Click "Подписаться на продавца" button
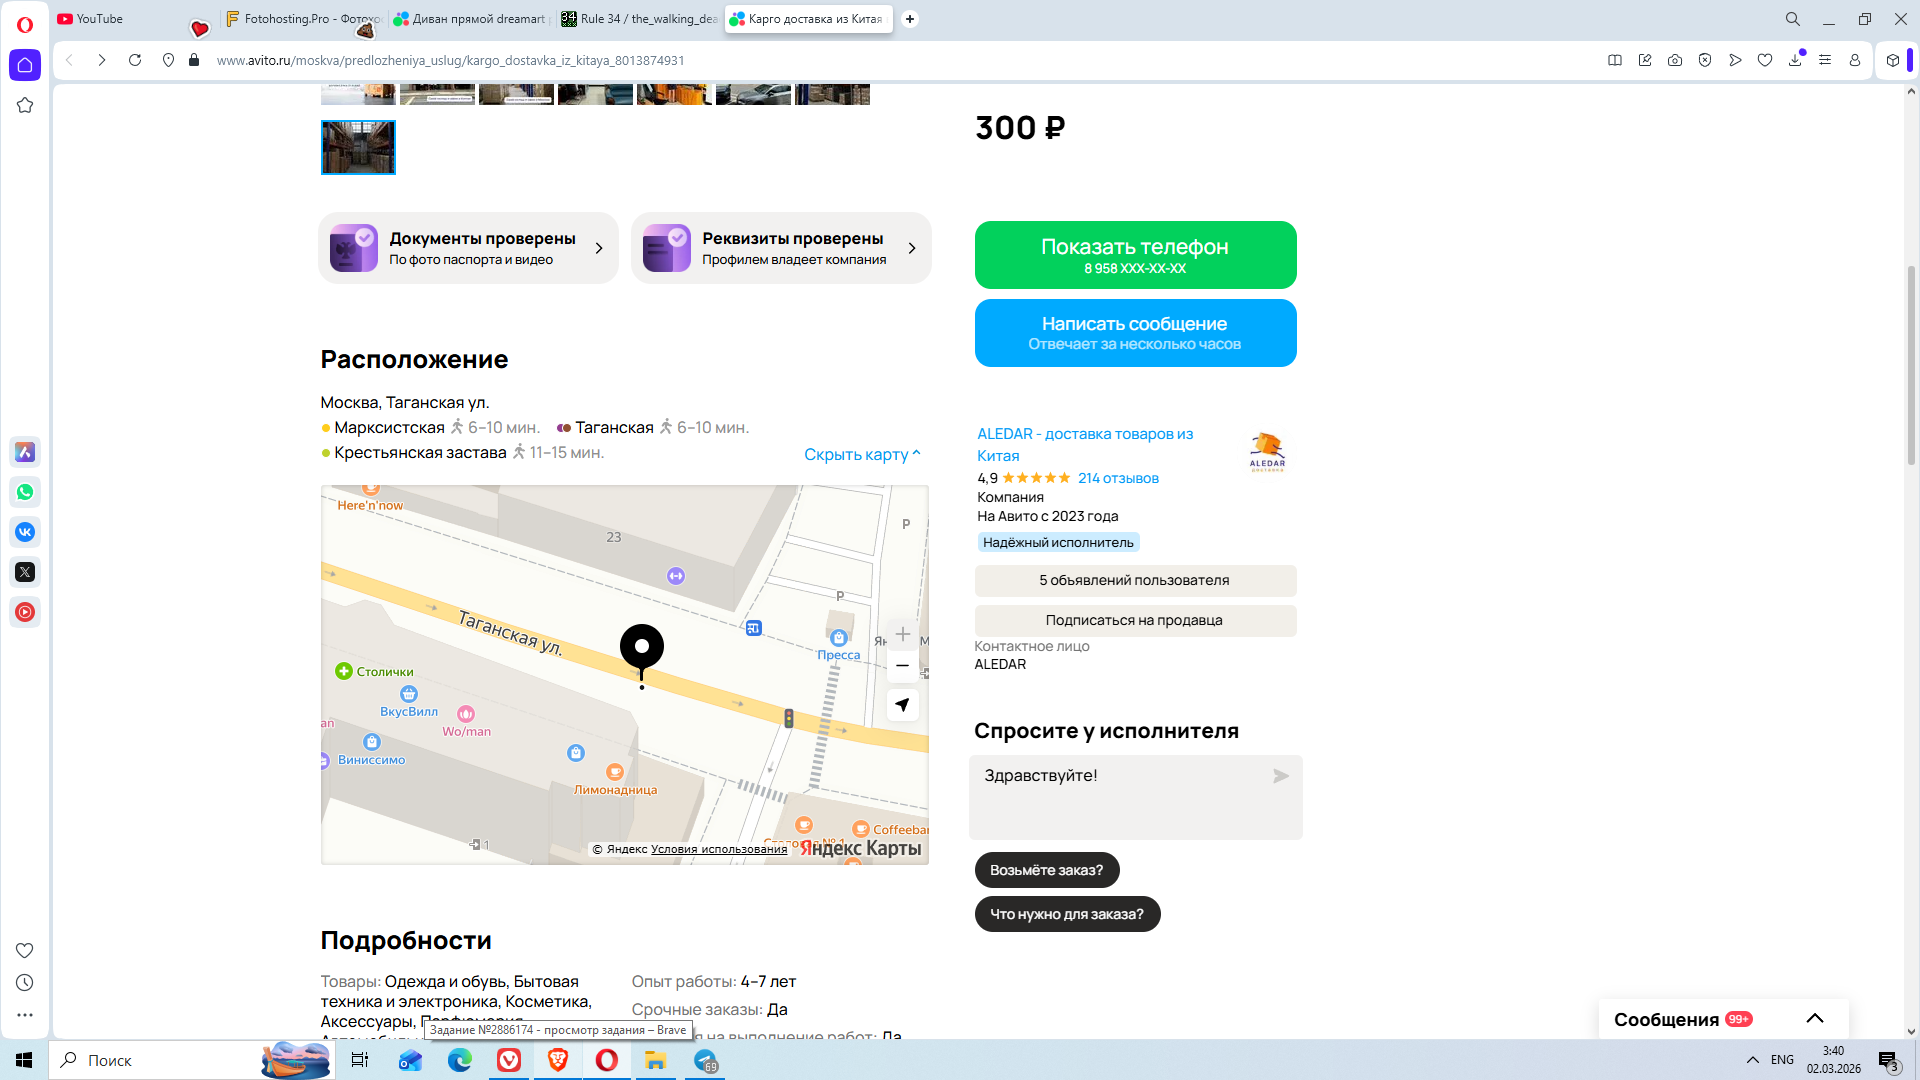Screen dimensions: 1920x1080 pyautogui.click(x=1135, y=620)
